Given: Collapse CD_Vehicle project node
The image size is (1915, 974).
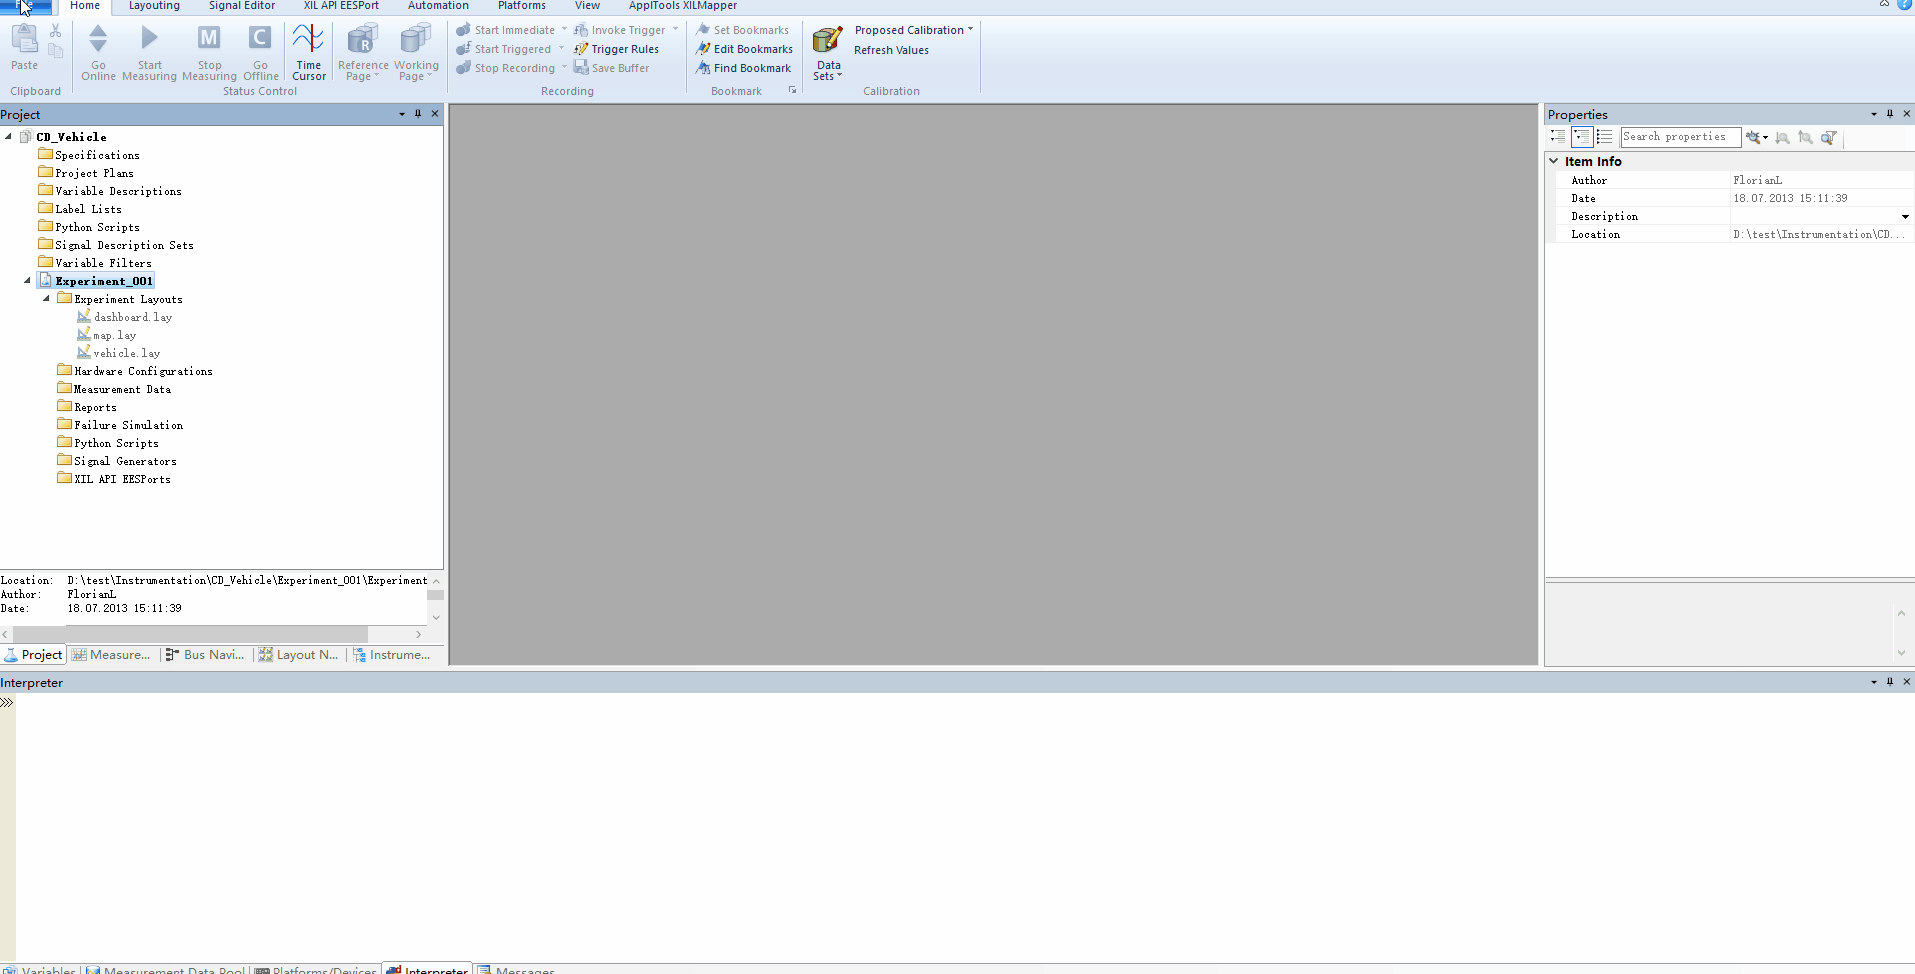Looking at the screenshot, I should 9,137.
